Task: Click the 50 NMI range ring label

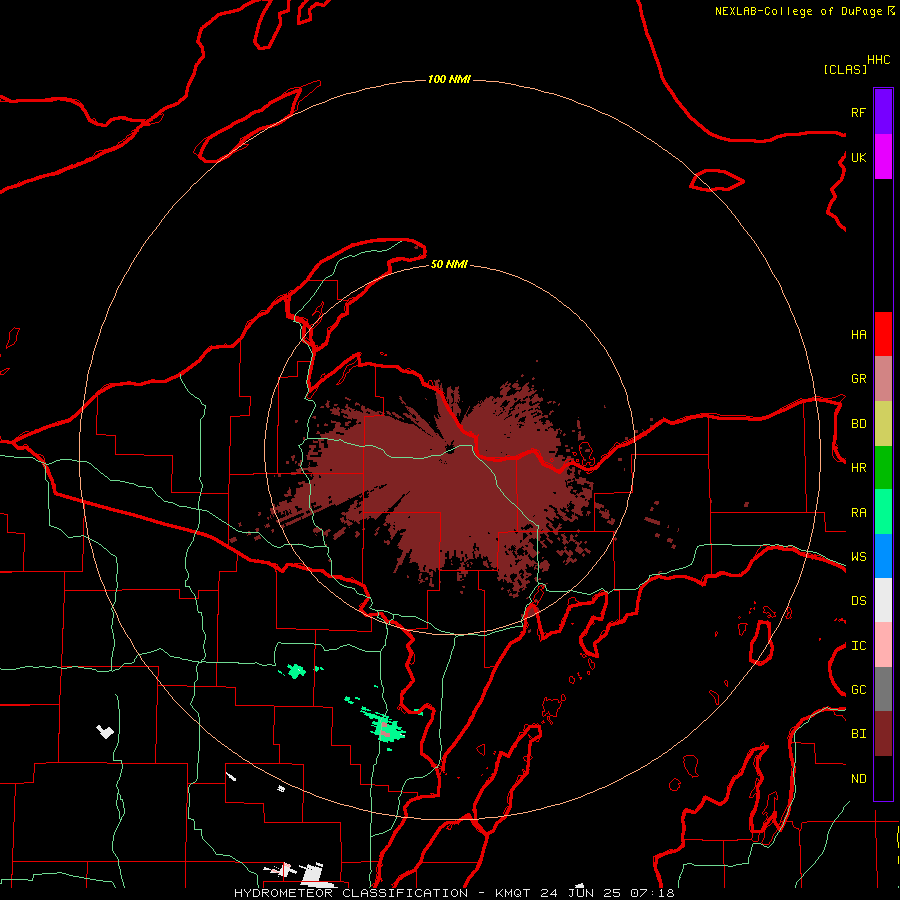Action: click(x=449, y=264)
